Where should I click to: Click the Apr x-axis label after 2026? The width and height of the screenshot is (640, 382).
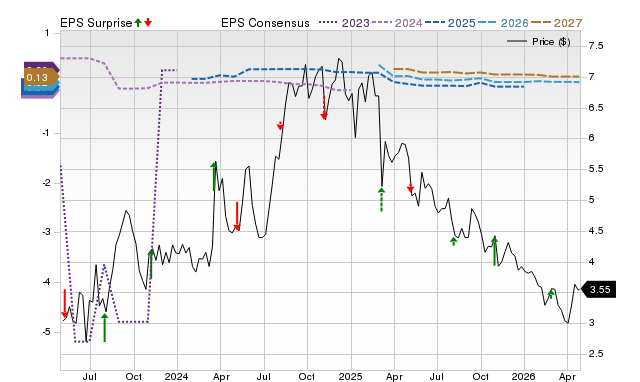tap(567, 377)
